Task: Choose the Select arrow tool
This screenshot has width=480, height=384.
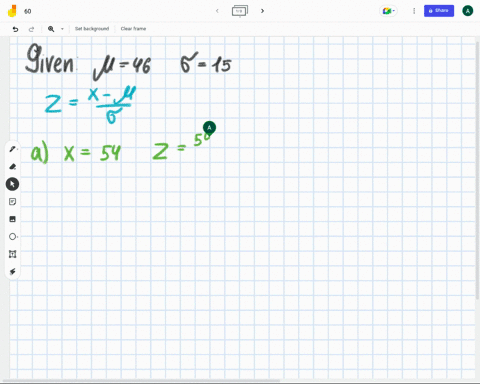Action: [12, 184]
